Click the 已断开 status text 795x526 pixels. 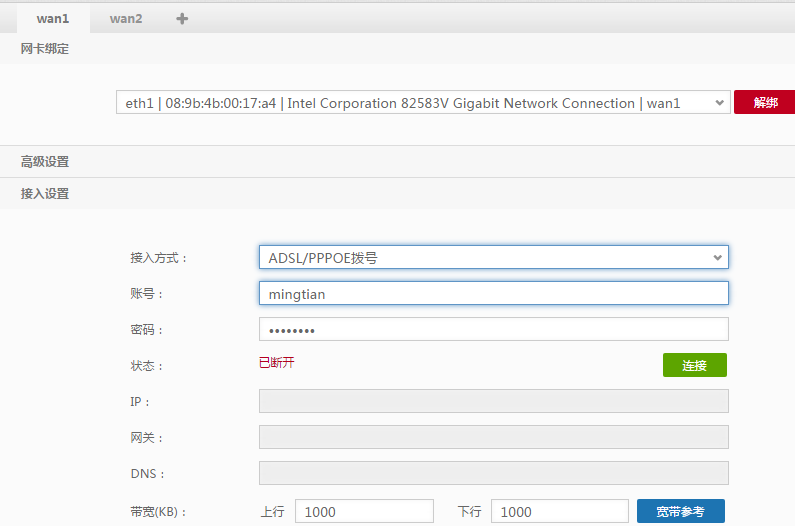coord(277,362)
